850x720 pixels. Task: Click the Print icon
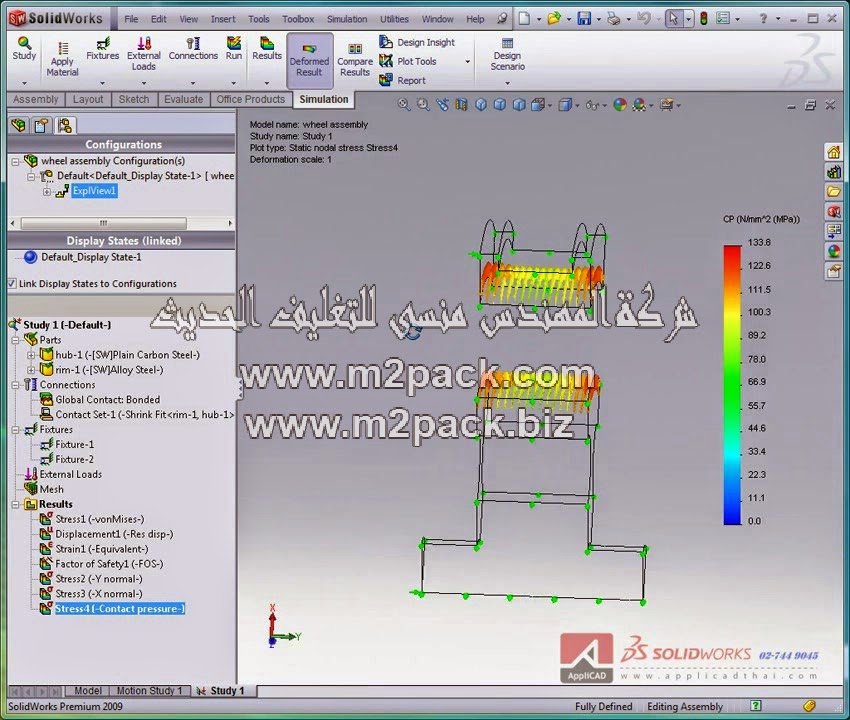tap(614, 18)
